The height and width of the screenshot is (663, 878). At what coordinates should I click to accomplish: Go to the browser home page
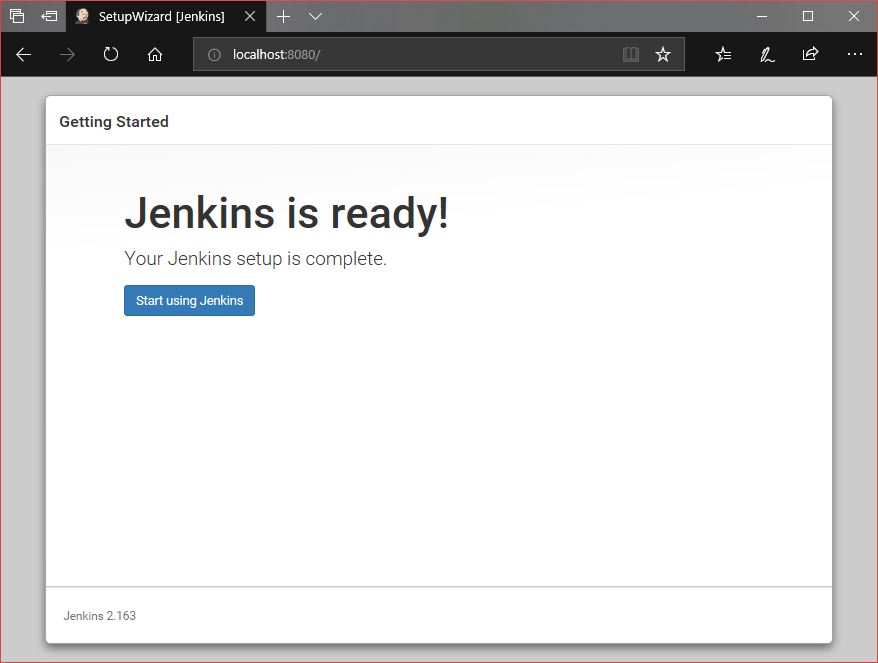[x=155, y=55]
